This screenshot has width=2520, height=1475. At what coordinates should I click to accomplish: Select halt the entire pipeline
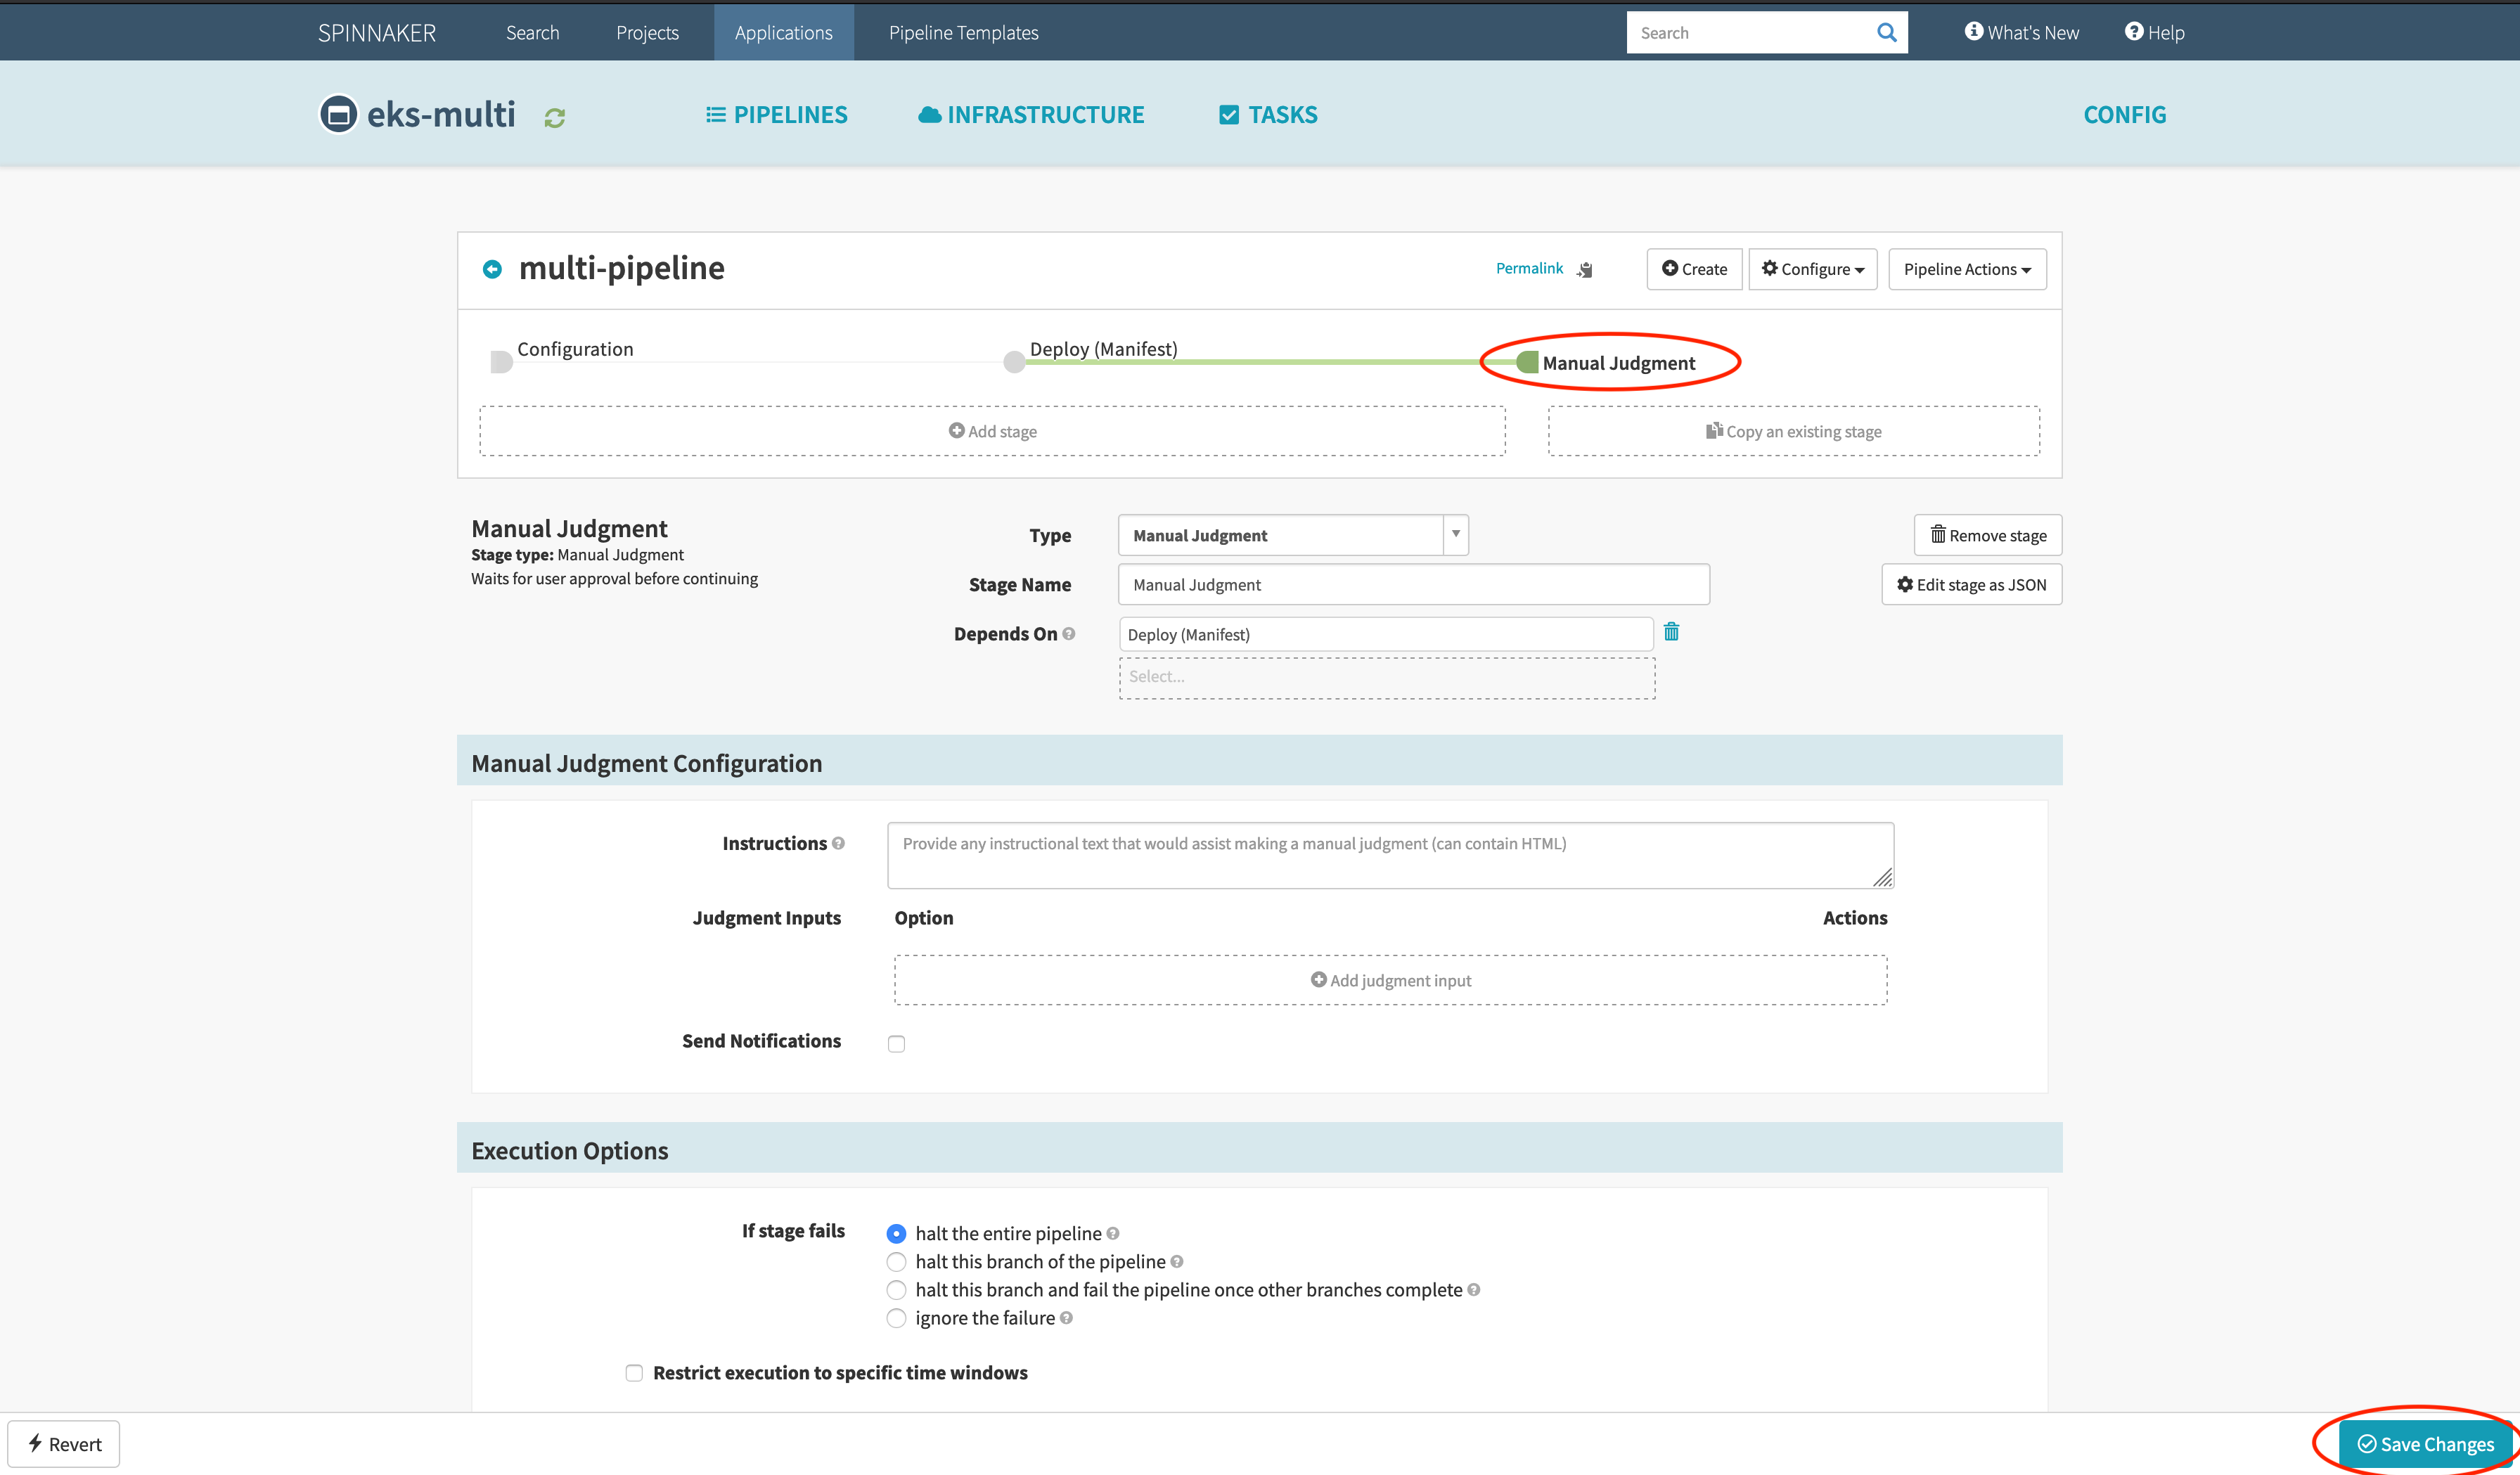coord(896,1233)
